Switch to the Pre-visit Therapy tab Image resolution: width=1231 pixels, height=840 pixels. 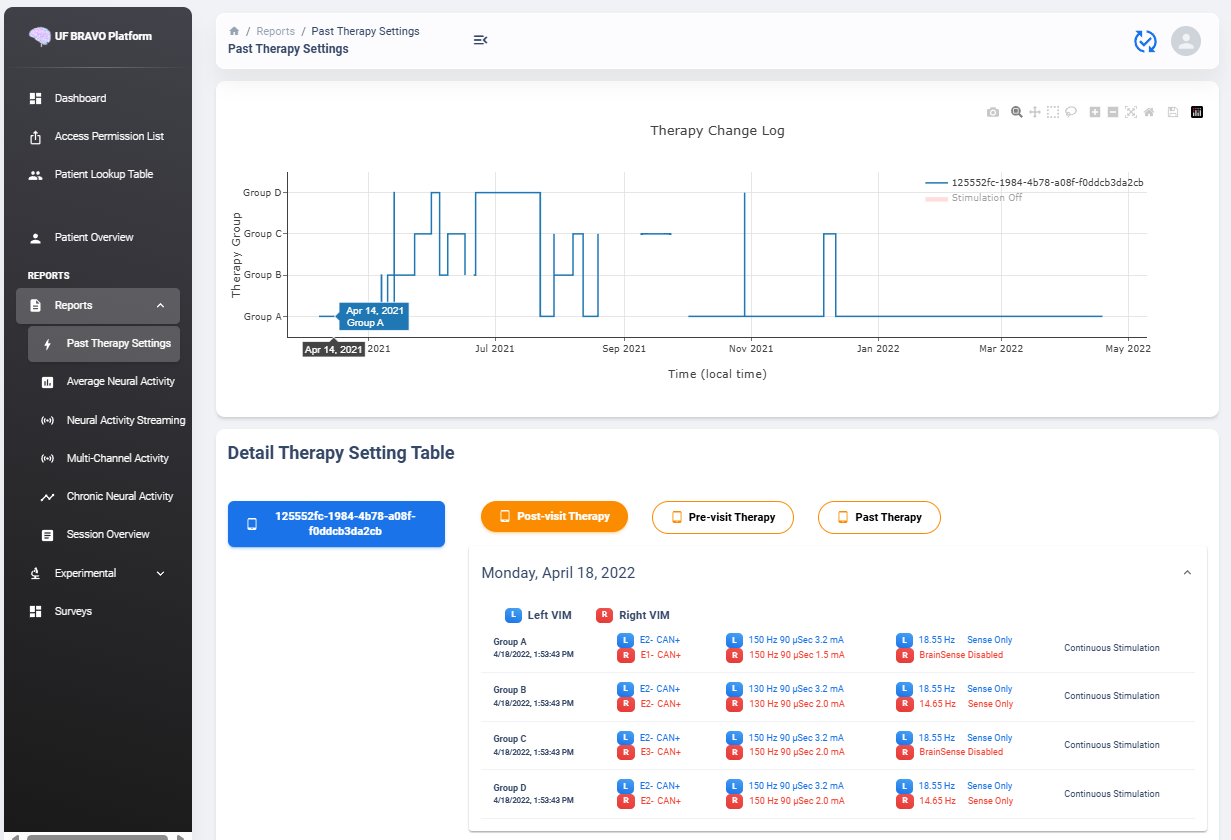click(722, 517)
